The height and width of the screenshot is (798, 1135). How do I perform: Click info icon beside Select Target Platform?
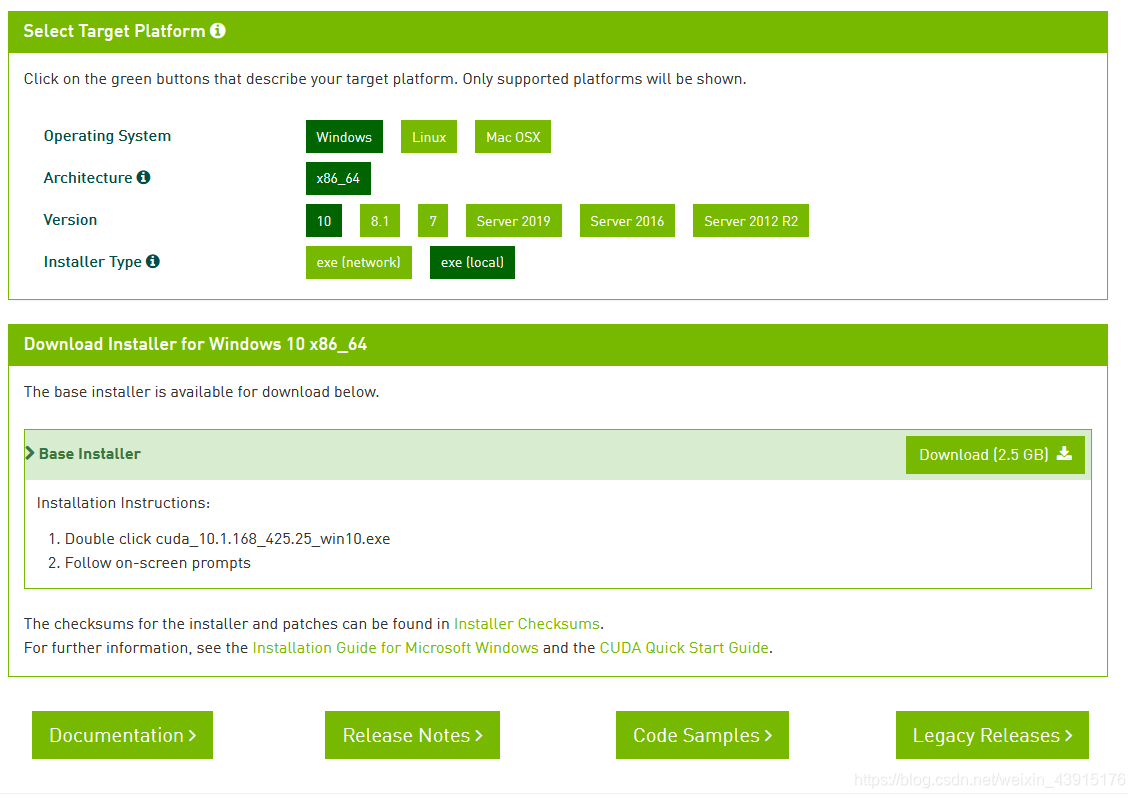pyautogui.click(x=218, y=30)
